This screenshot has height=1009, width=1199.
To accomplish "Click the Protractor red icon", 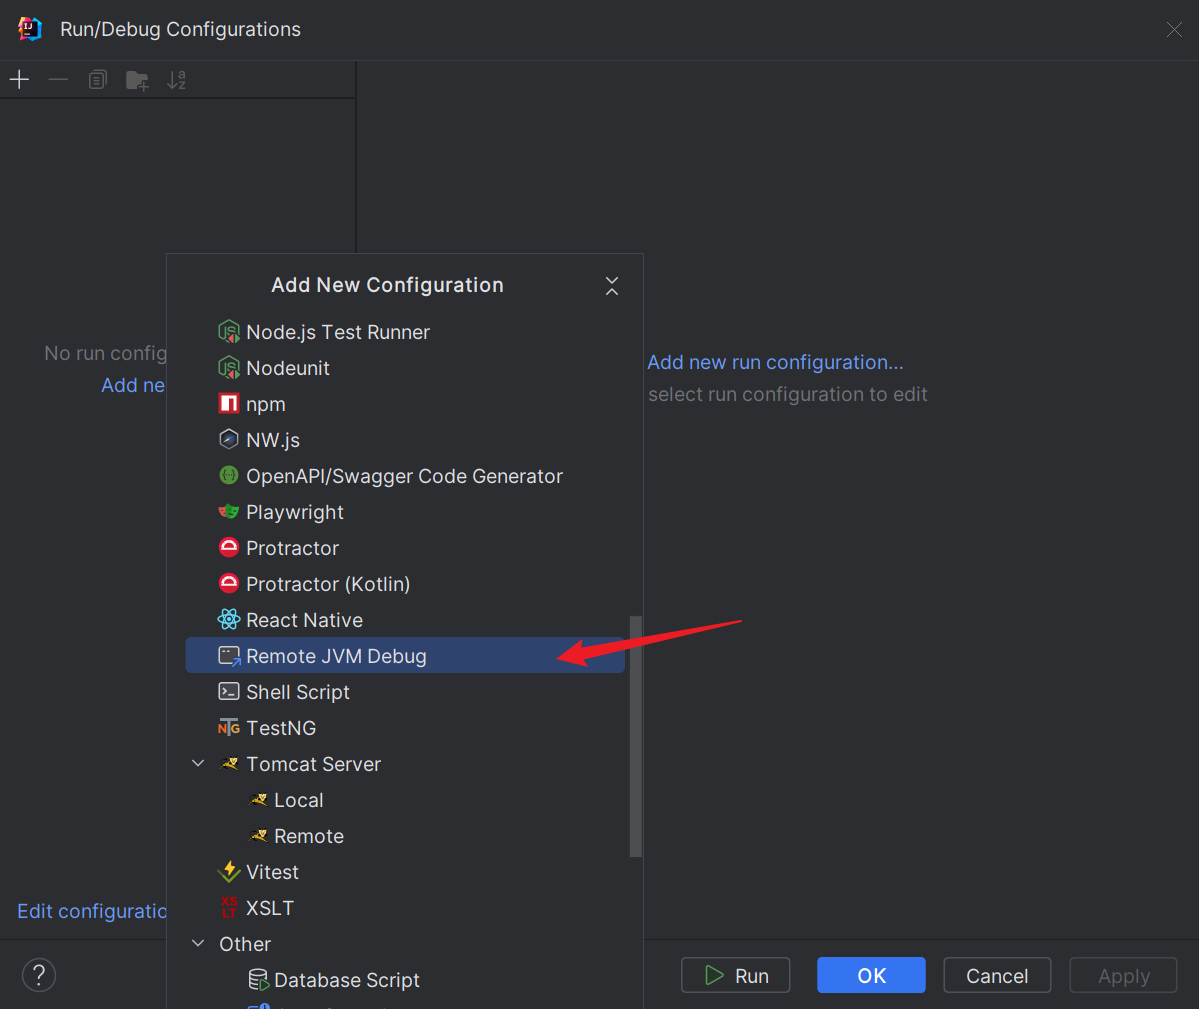I will click(x=229, y=547).
